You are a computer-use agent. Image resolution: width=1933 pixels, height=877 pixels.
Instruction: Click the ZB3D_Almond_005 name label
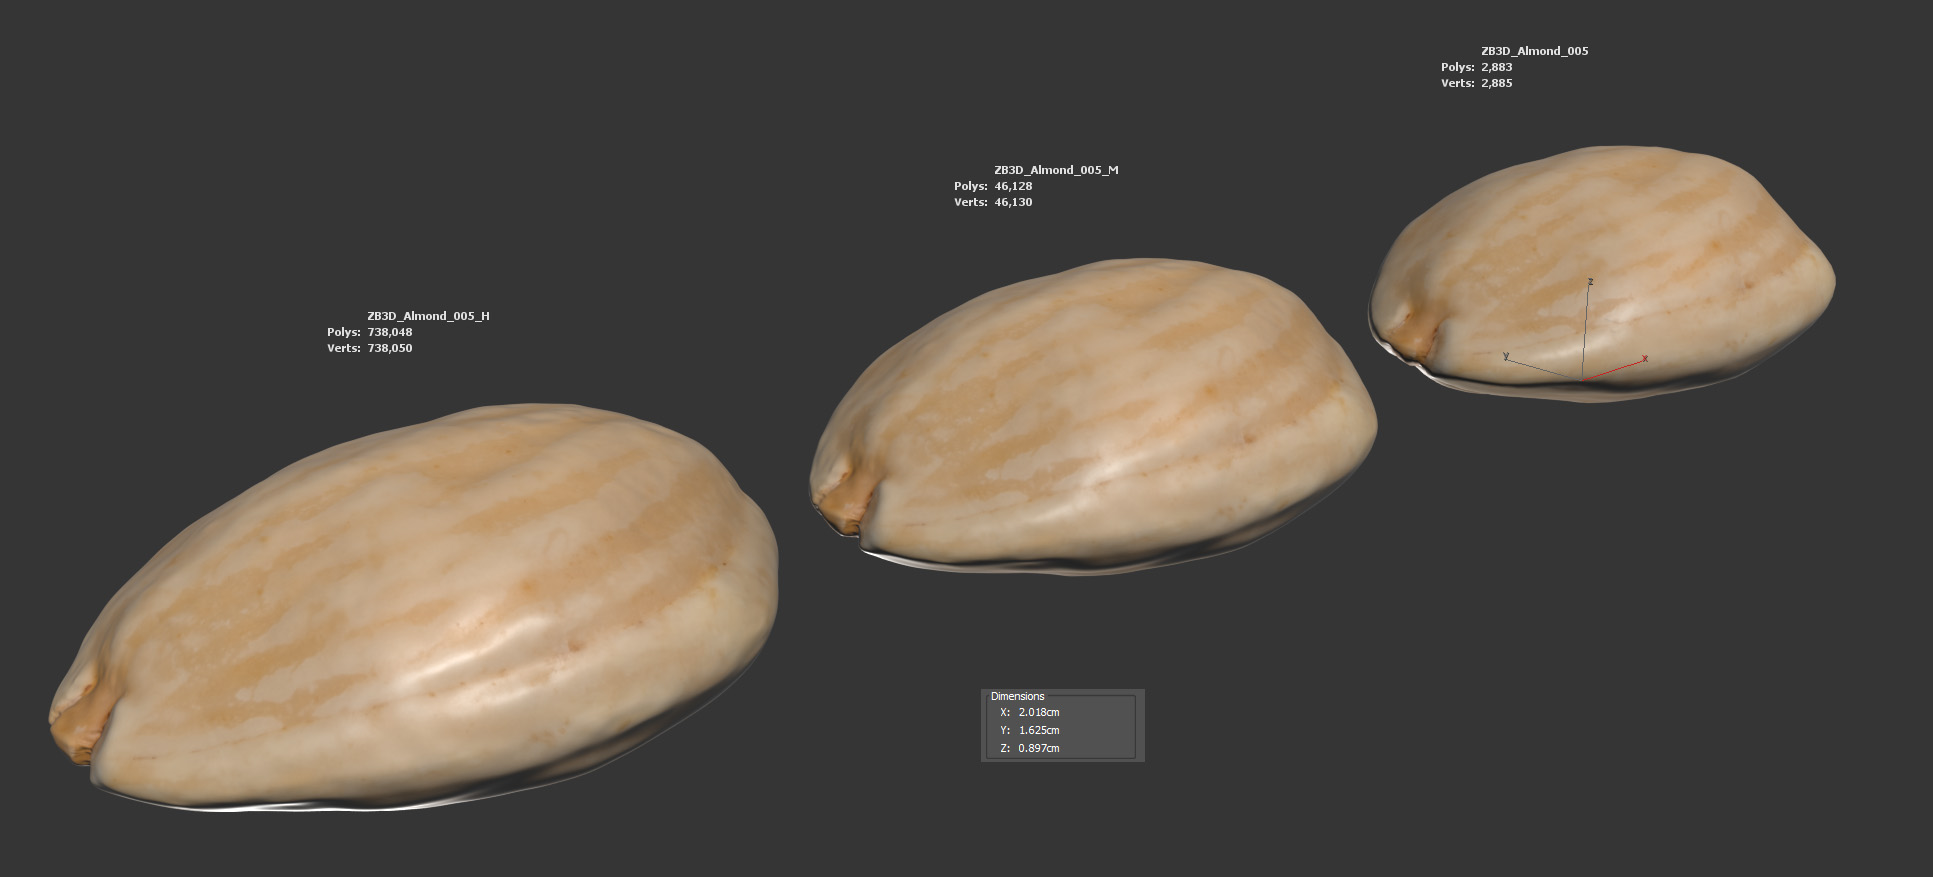(x=1534, y=51)
